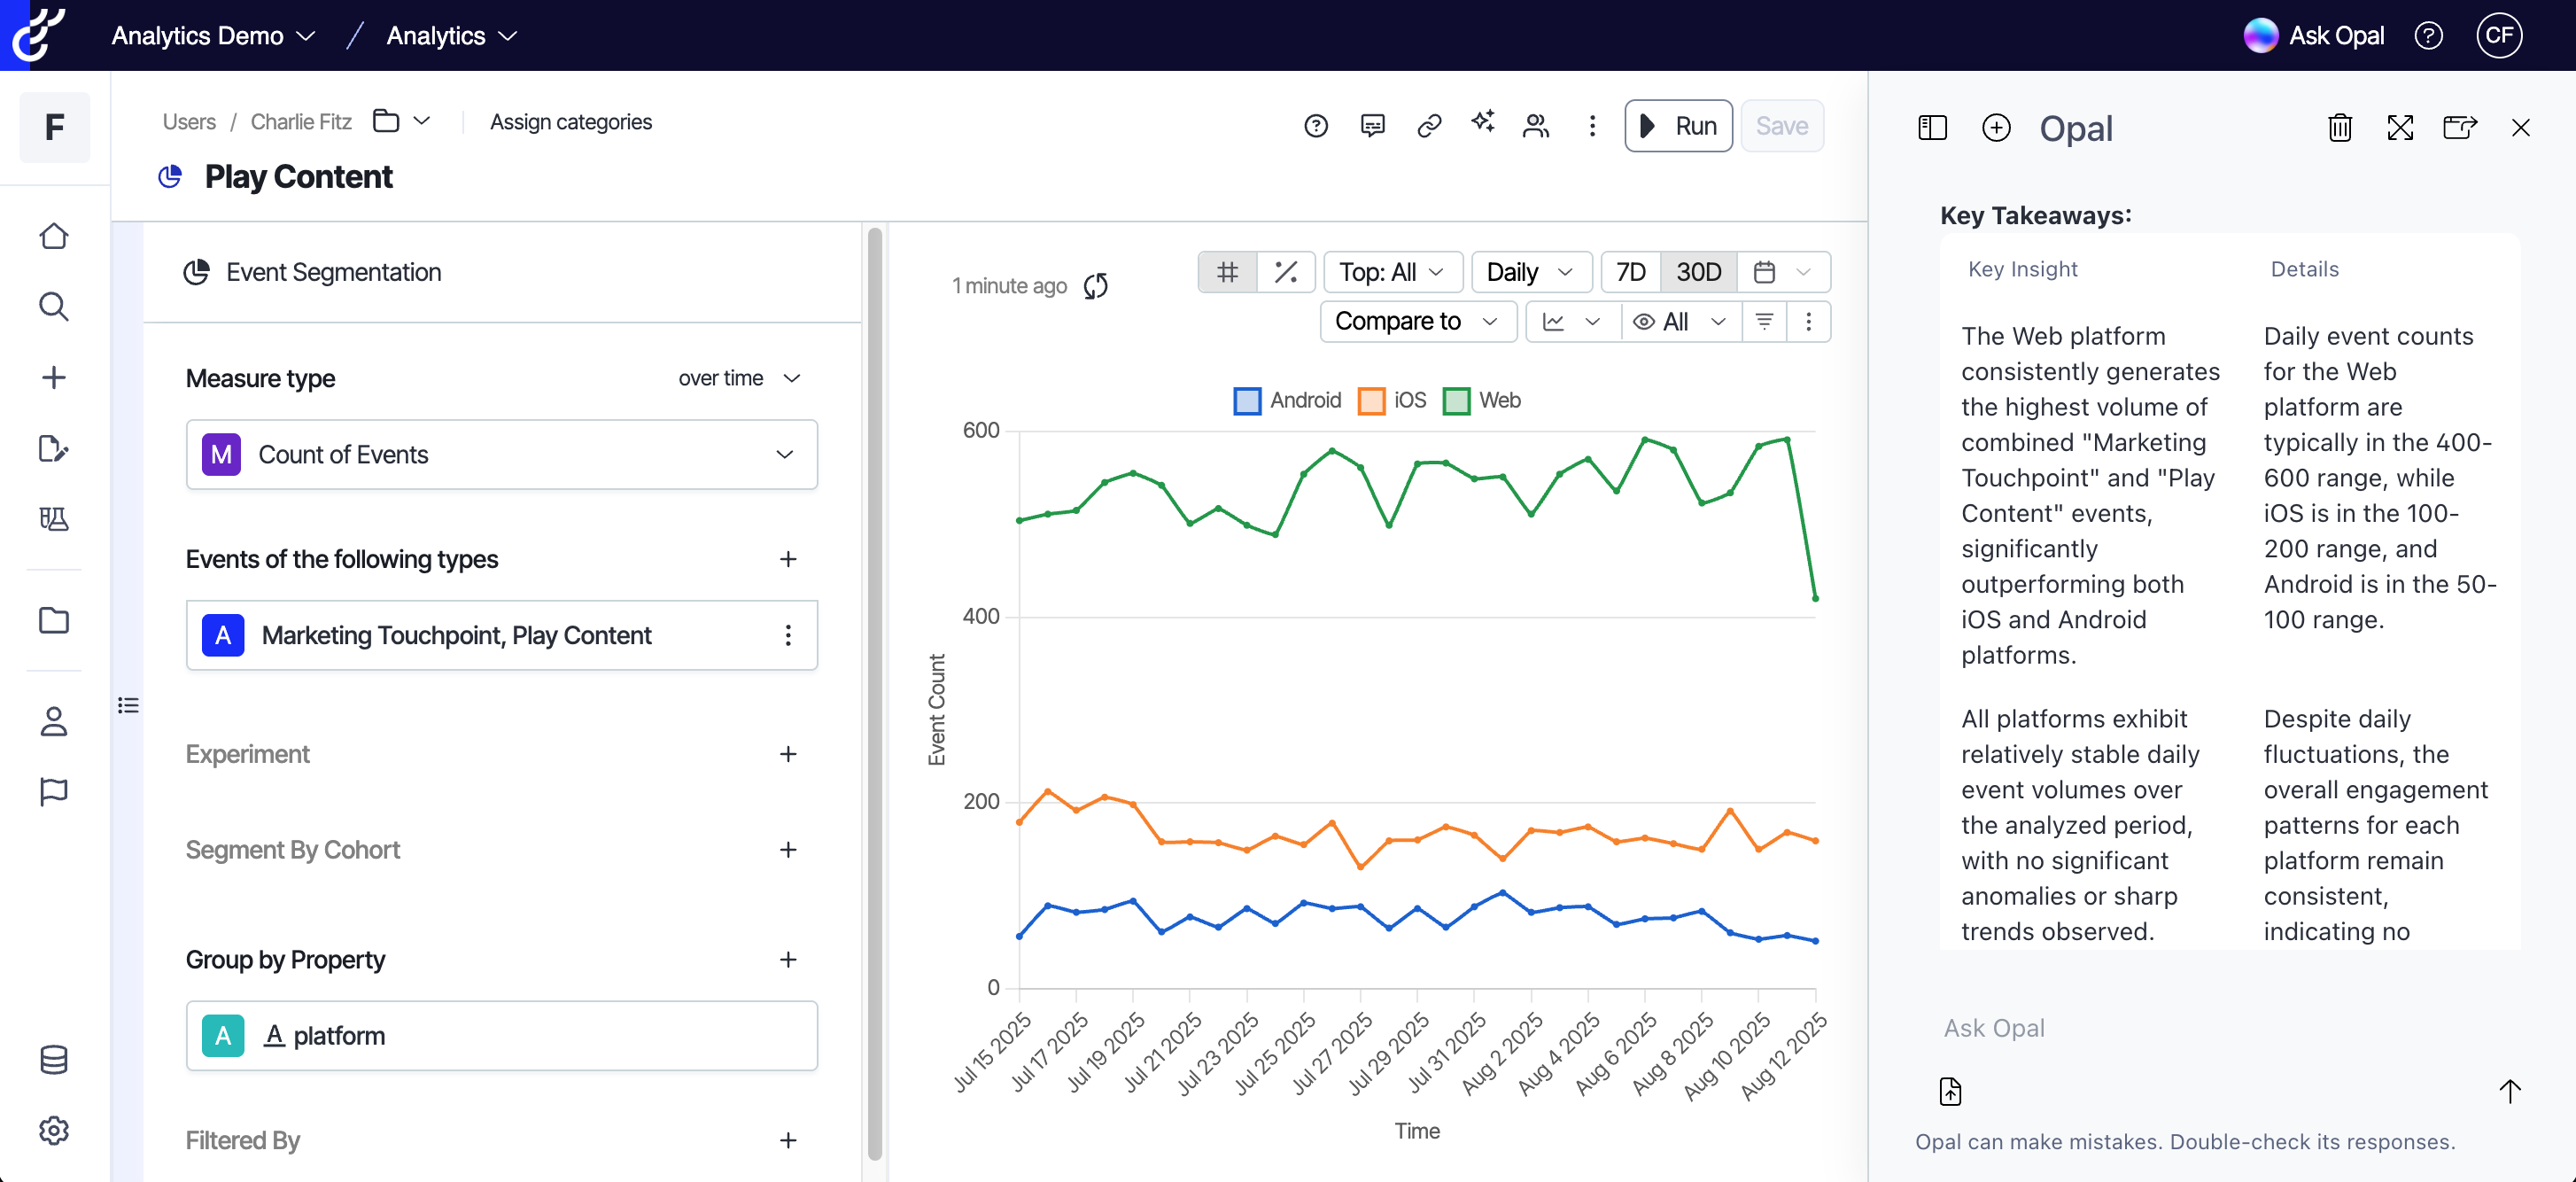
Task: Click the iOS orange legend swatch
Action: [x=1371, y=401]
